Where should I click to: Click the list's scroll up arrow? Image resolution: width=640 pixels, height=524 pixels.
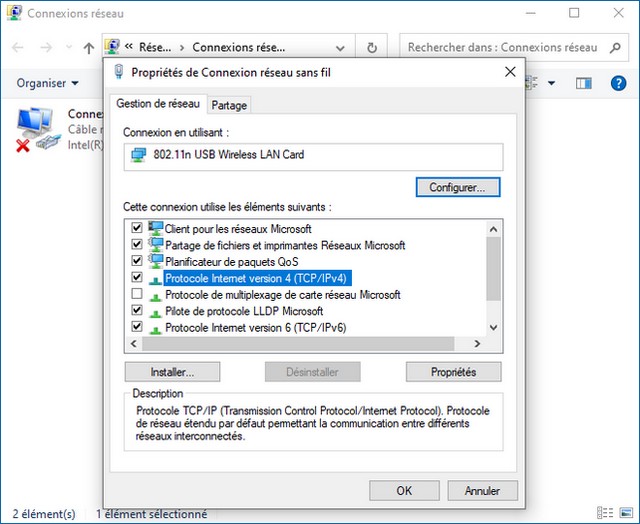click(493, 229)
